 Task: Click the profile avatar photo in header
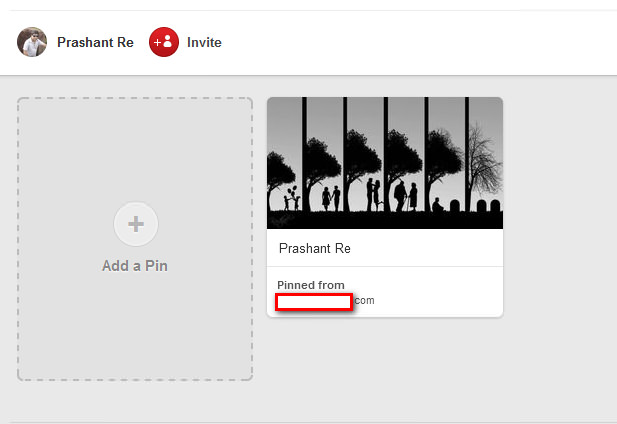click(x=32, y=42)
